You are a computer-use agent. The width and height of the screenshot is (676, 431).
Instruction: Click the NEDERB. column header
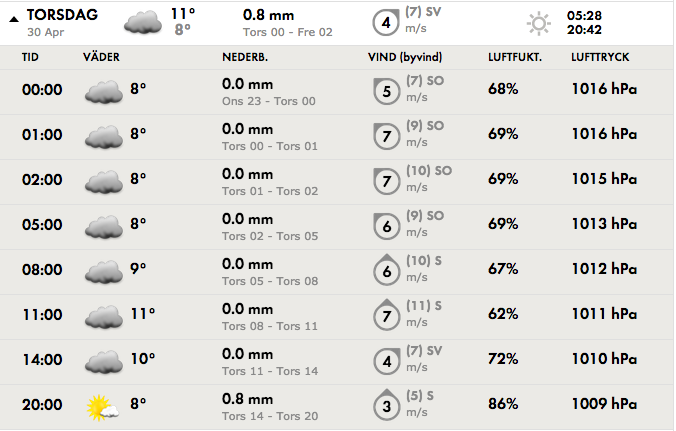(x=245, y=57)
